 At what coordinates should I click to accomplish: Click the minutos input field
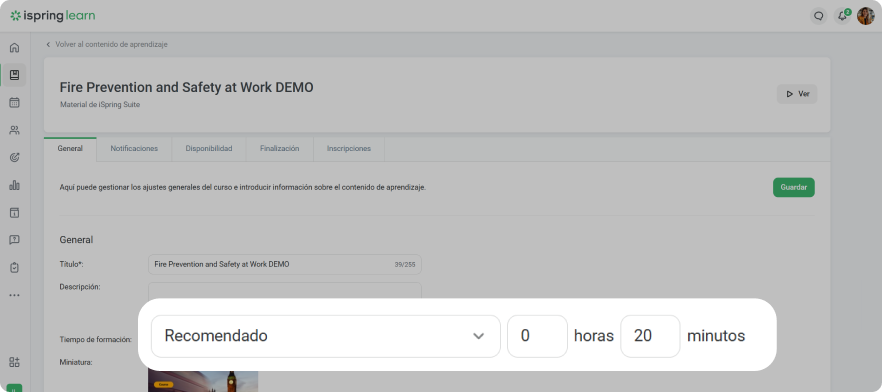650,336
